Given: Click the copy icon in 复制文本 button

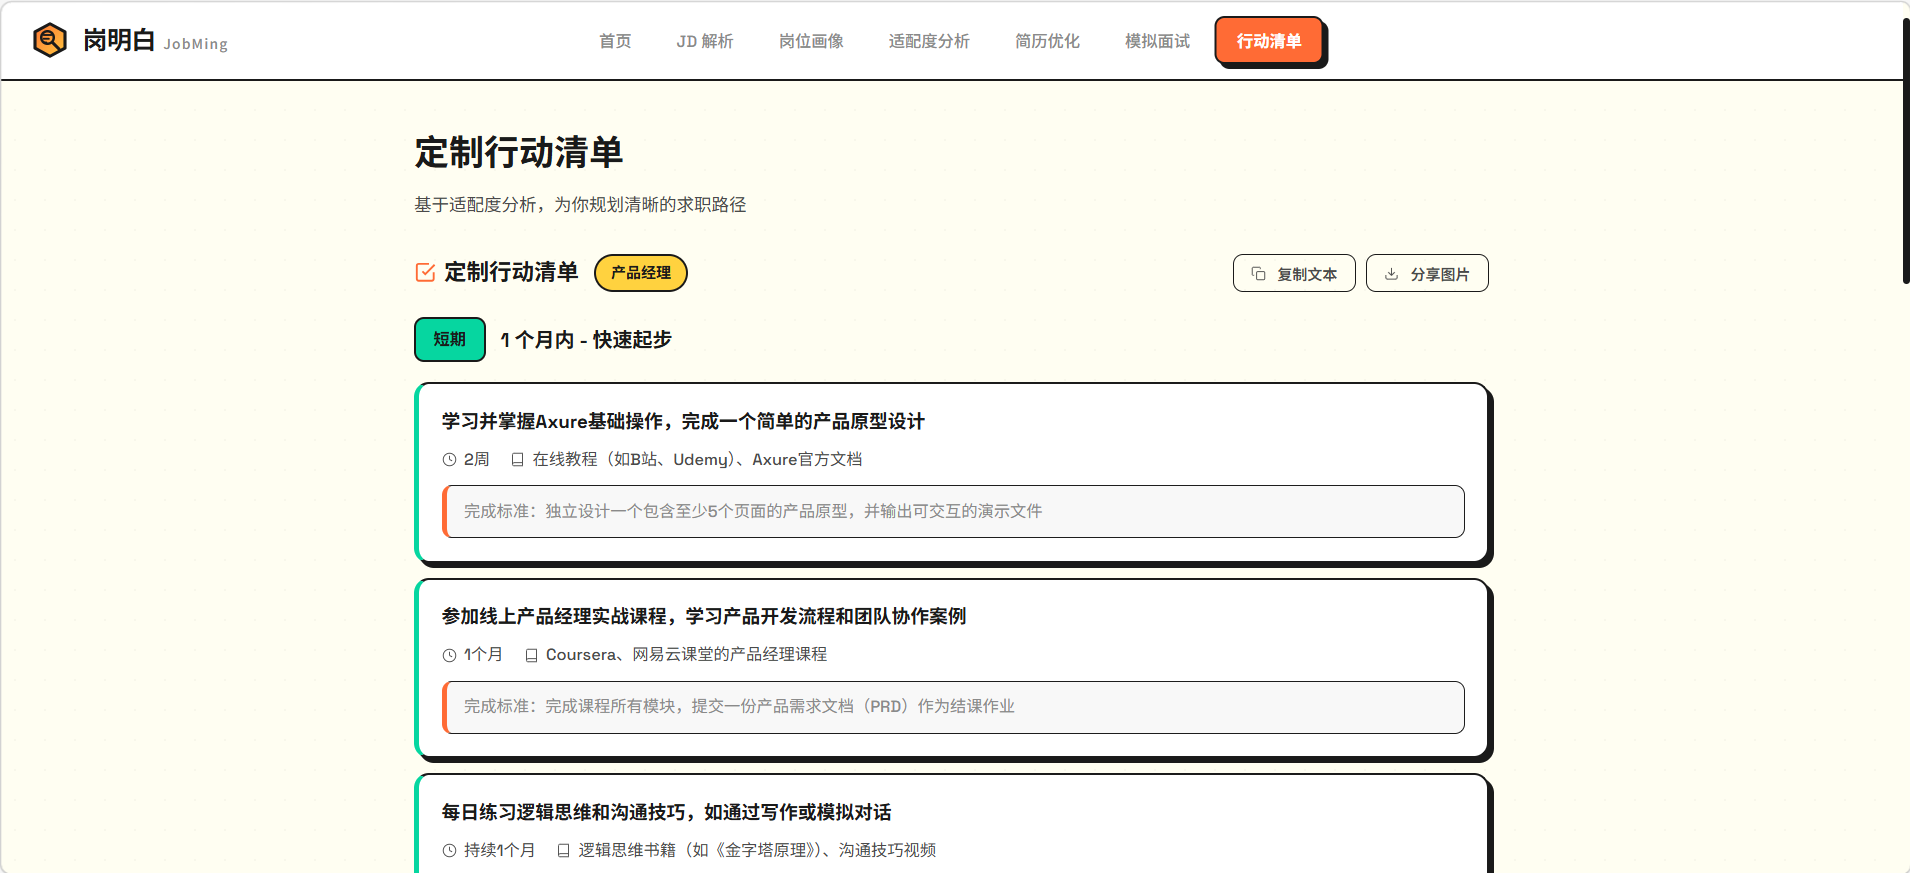Looking at the screenshot, I should click(1258, 274).
